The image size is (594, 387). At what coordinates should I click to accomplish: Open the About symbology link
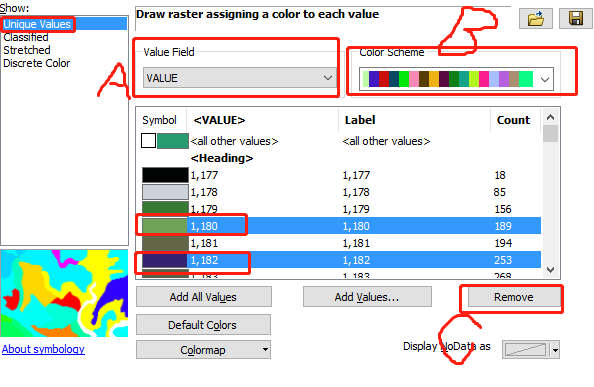pyautogui.click(x=43, y=349)
